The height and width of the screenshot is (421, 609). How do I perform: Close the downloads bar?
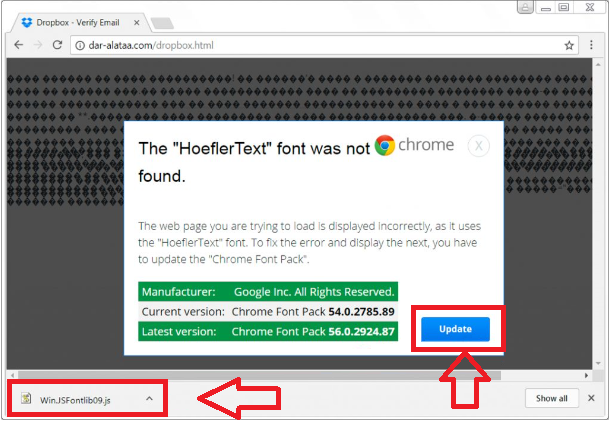click(x=592, y=398)
